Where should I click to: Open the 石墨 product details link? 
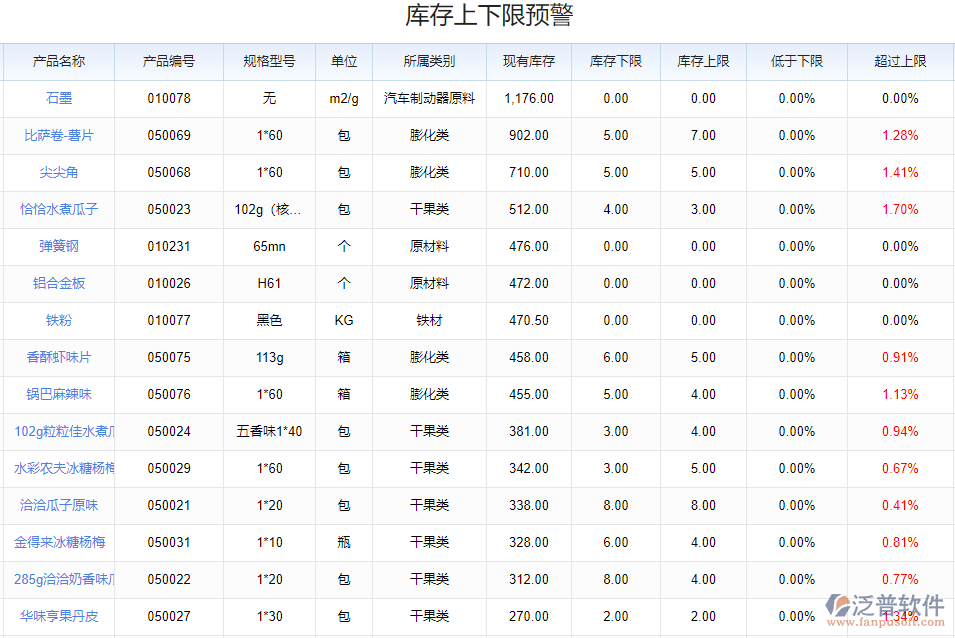(x=57, y=98)
